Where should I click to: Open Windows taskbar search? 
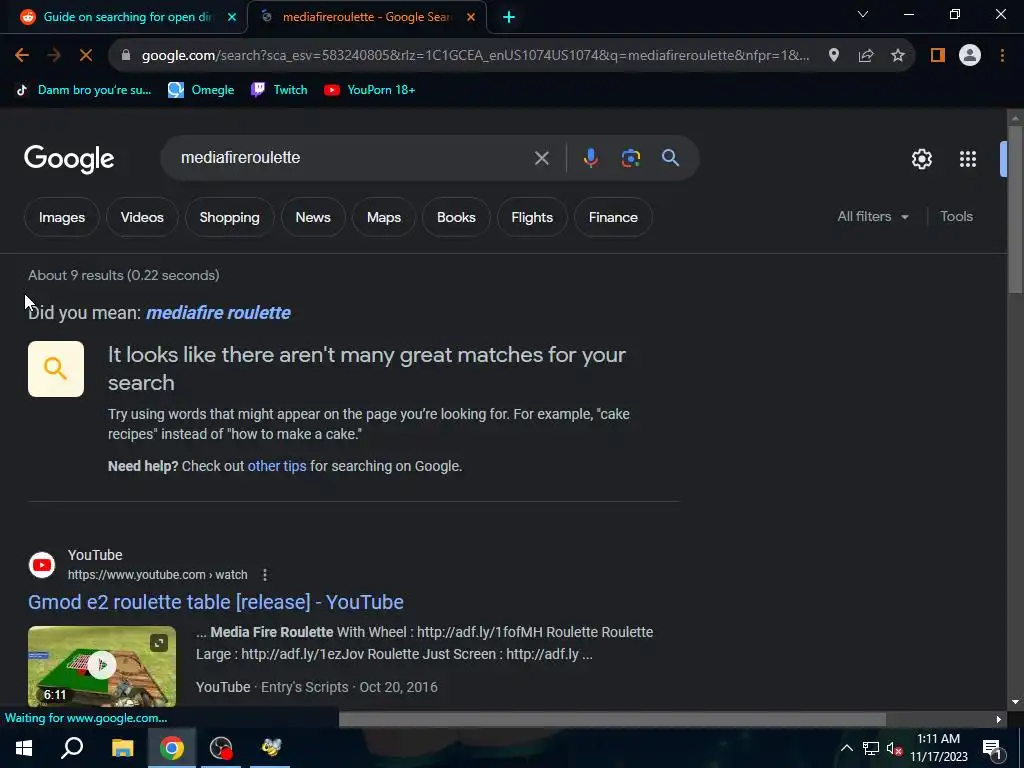point(72,748)
